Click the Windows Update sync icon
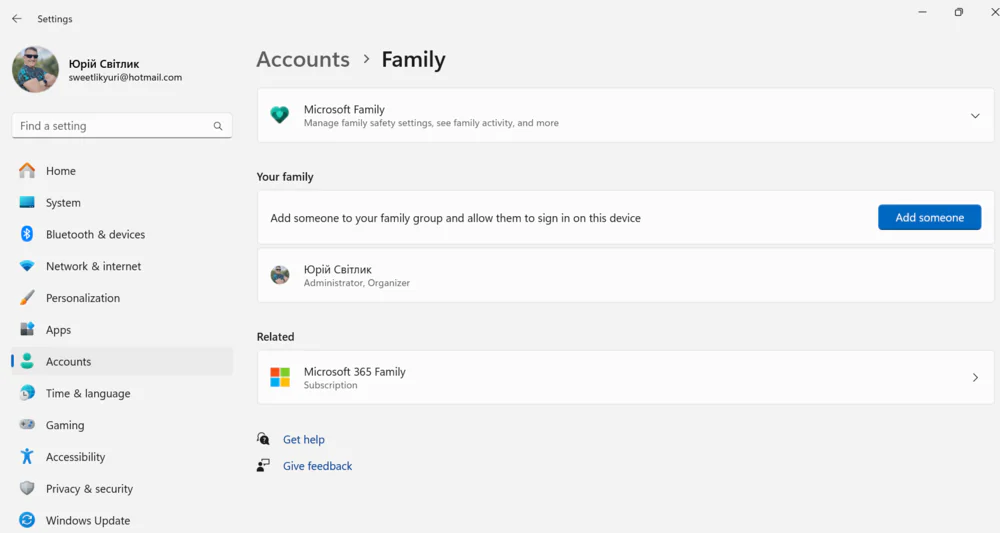Screen dimensions: 1000x533 coord(27,520)
